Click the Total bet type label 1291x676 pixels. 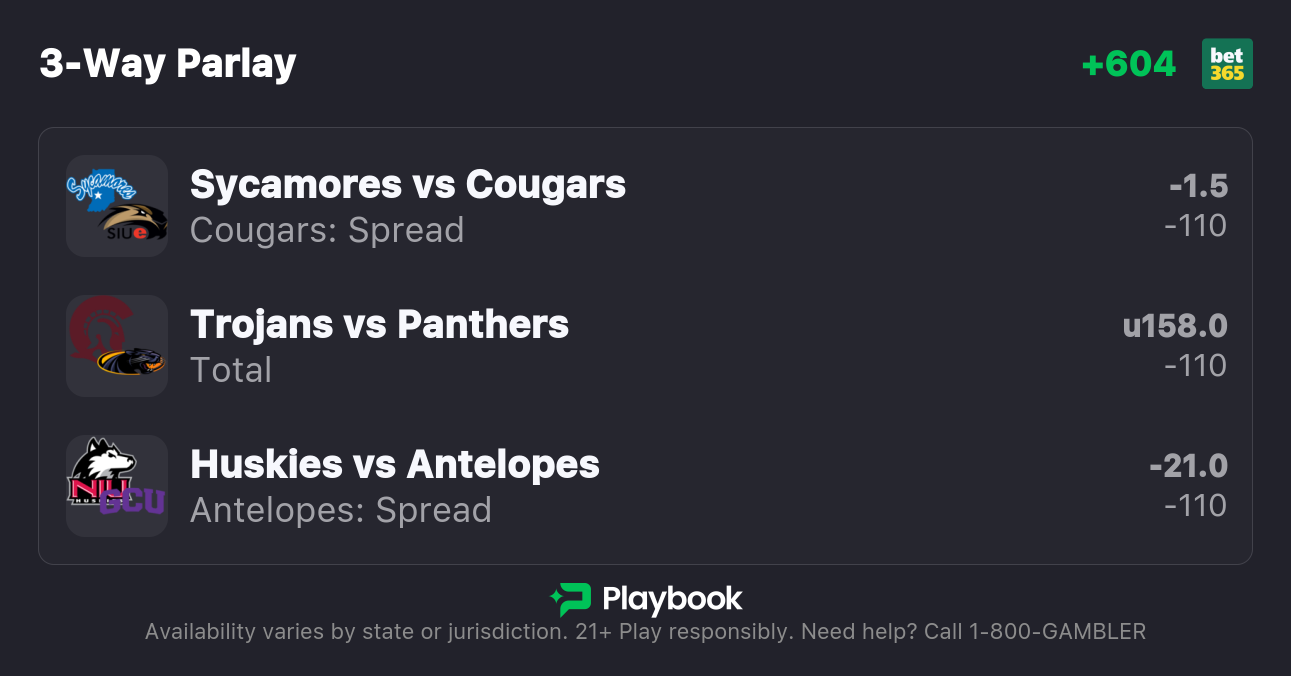point(231,370)
